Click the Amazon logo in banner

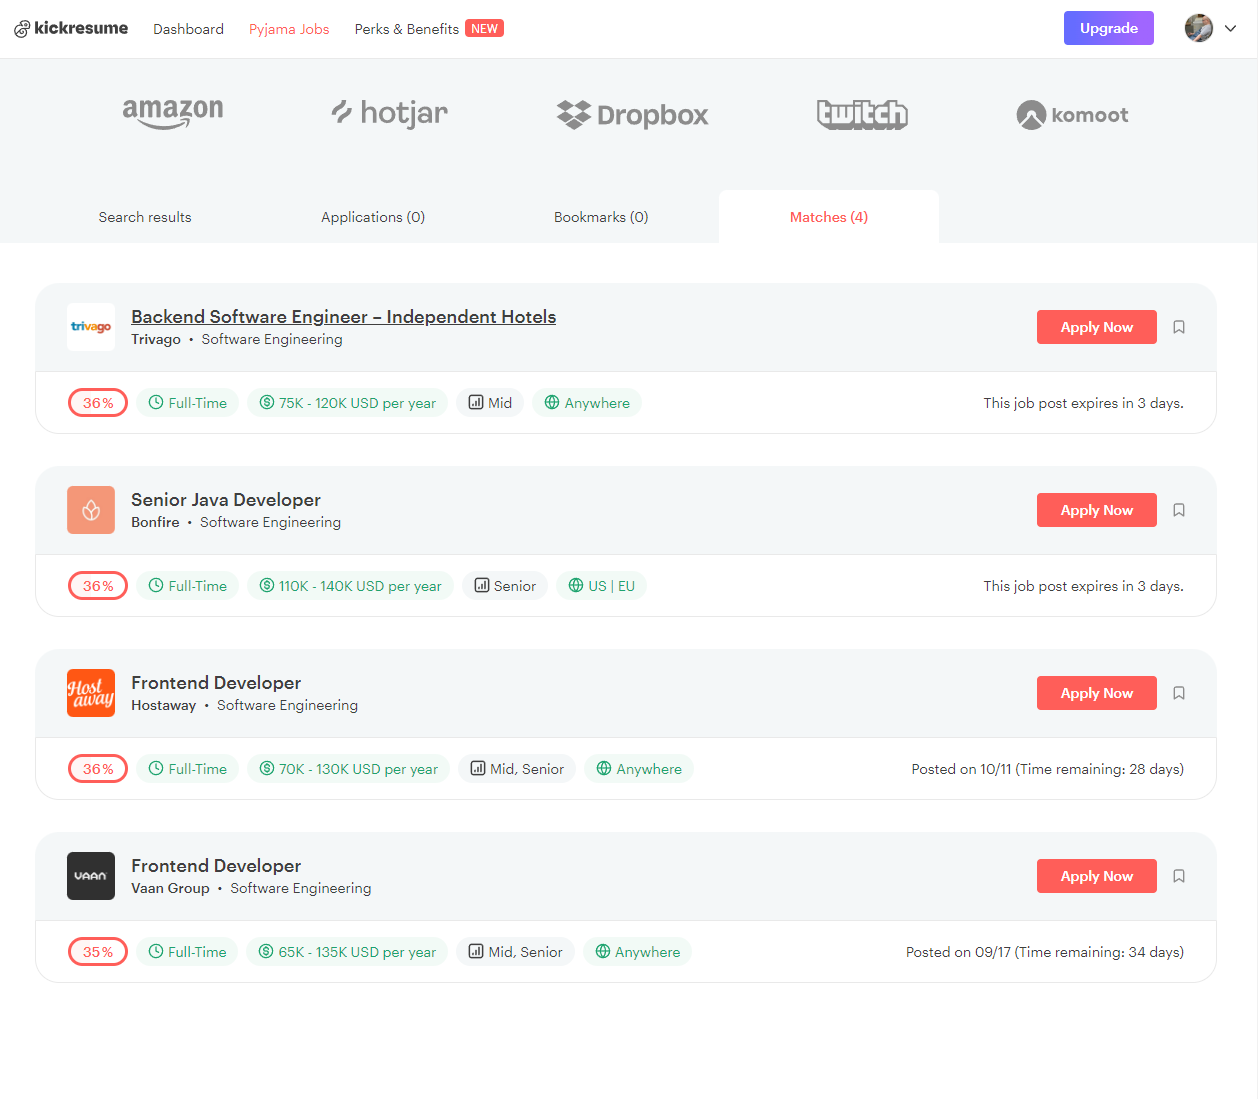click(x=173, y=114)
